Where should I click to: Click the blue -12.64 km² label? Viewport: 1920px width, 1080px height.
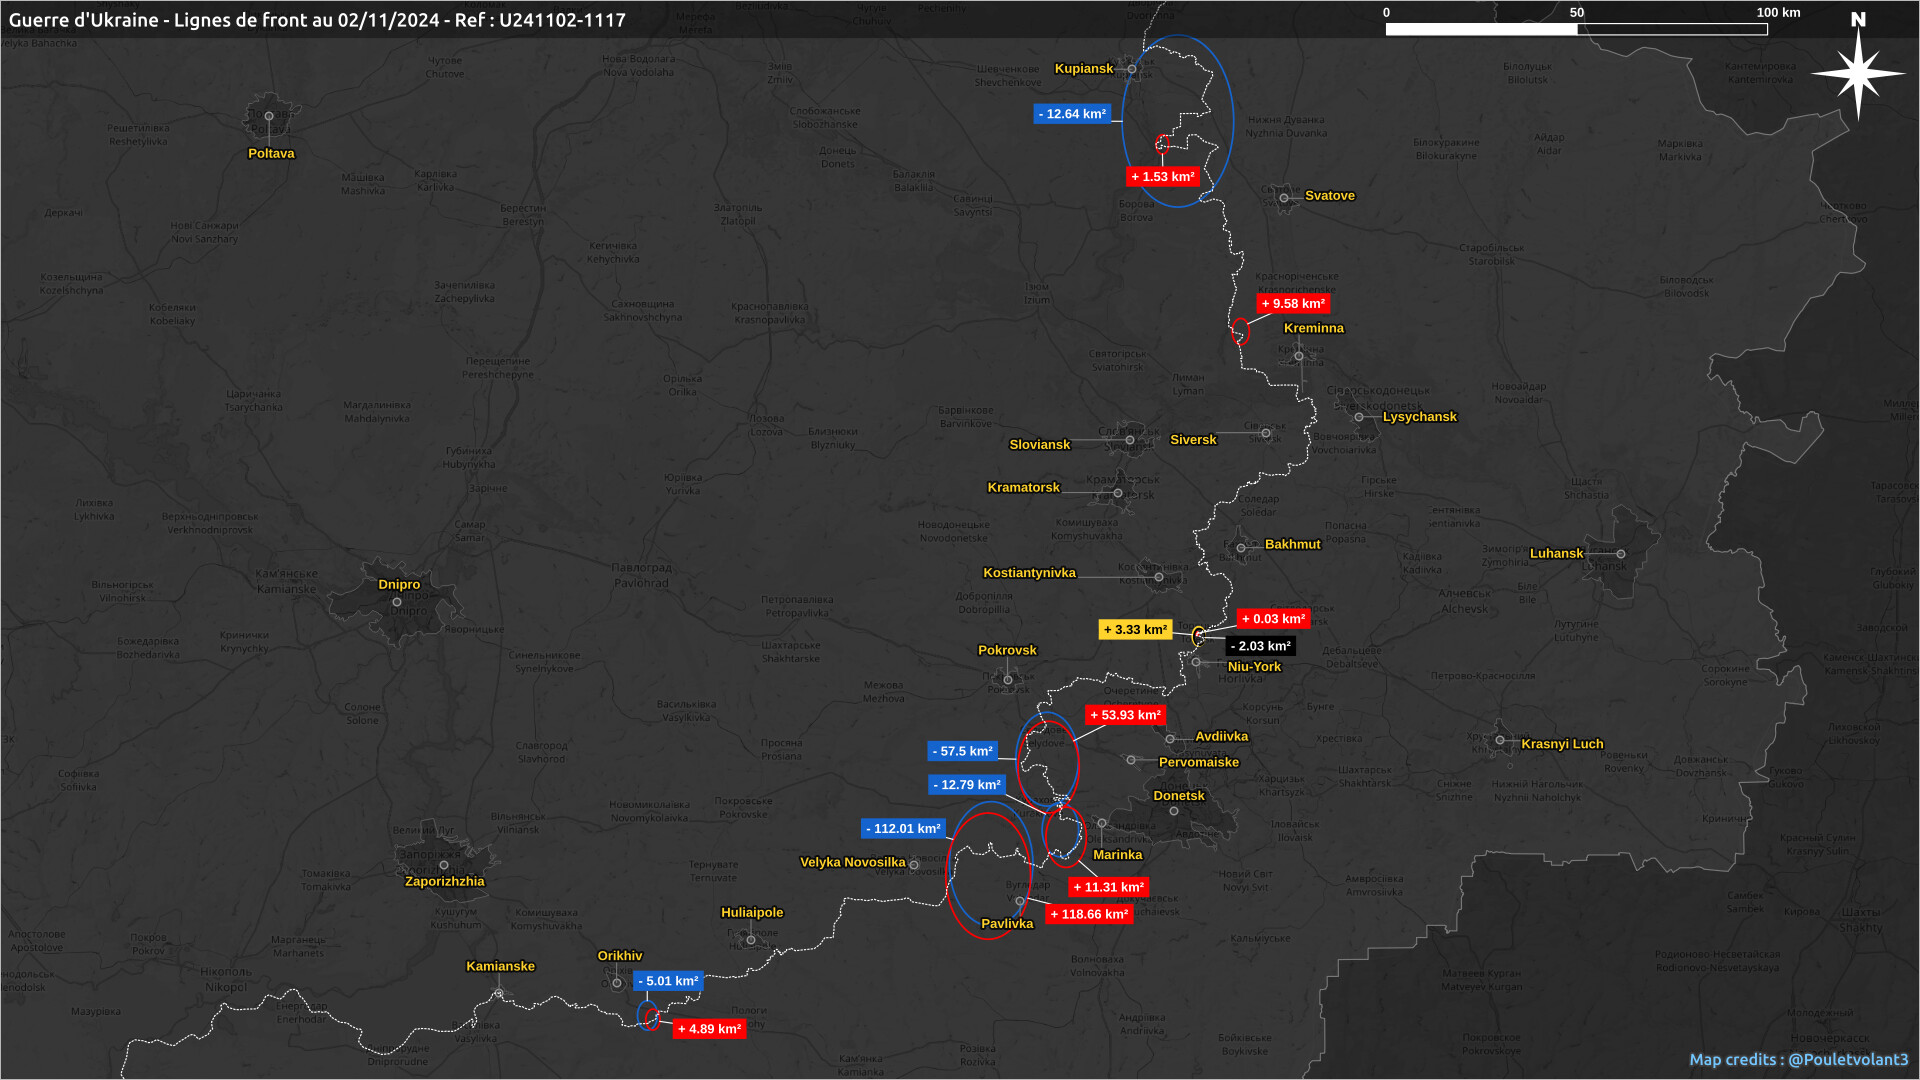pyautogui.click(x=1072, y=114)
